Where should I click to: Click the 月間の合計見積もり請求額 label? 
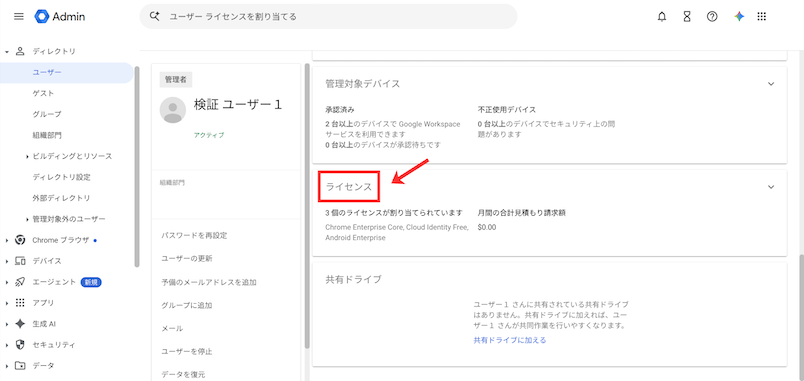(x=521, y=212)
